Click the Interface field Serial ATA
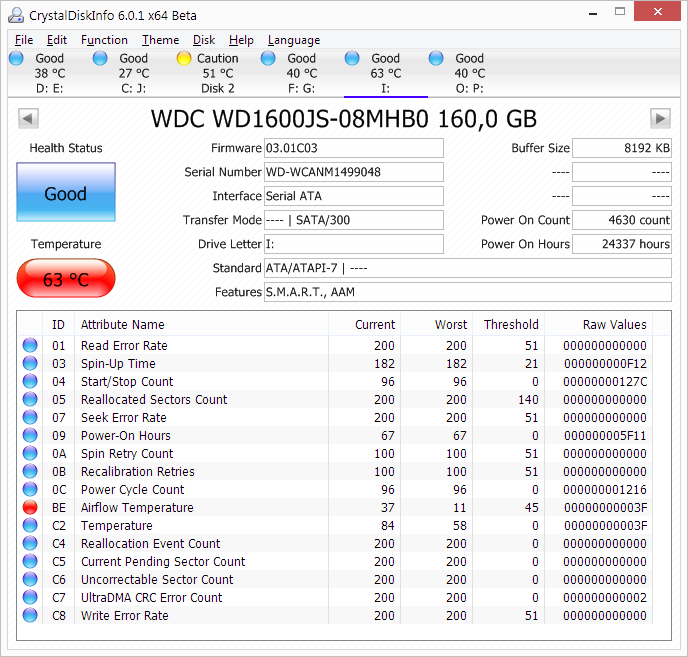 pyautogui.click(x=354, y=196)
